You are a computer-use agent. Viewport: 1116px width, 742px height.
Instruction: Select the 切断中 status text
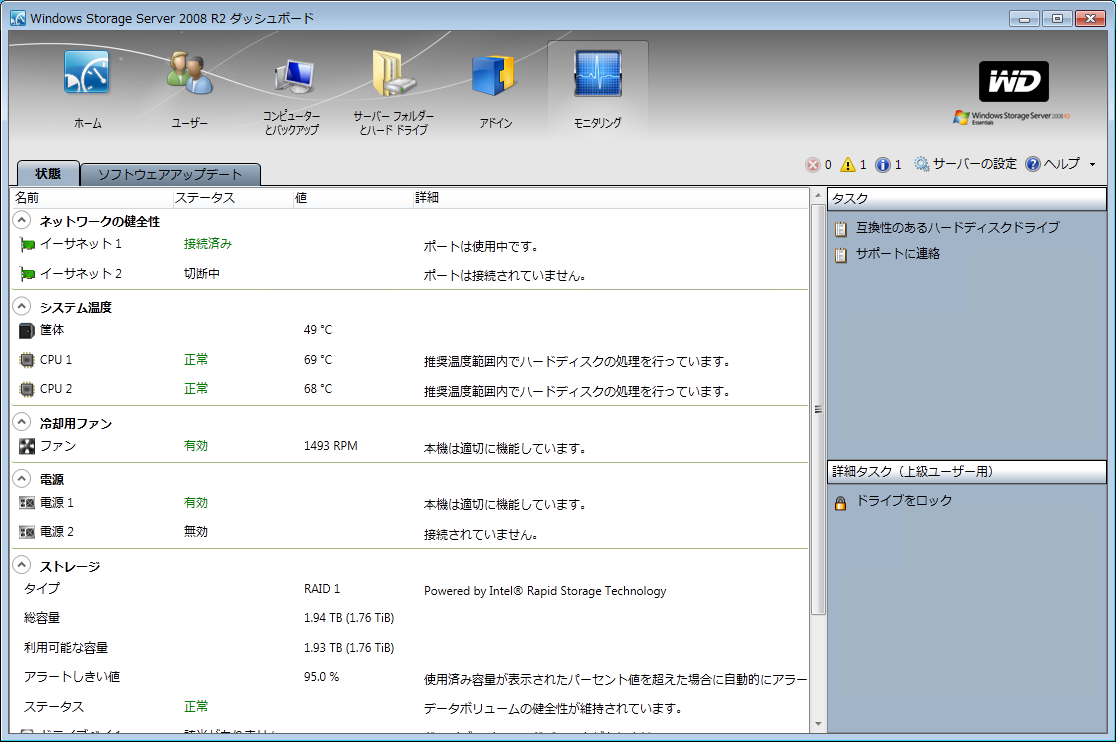pyautogui.click(x=201, y=273)
